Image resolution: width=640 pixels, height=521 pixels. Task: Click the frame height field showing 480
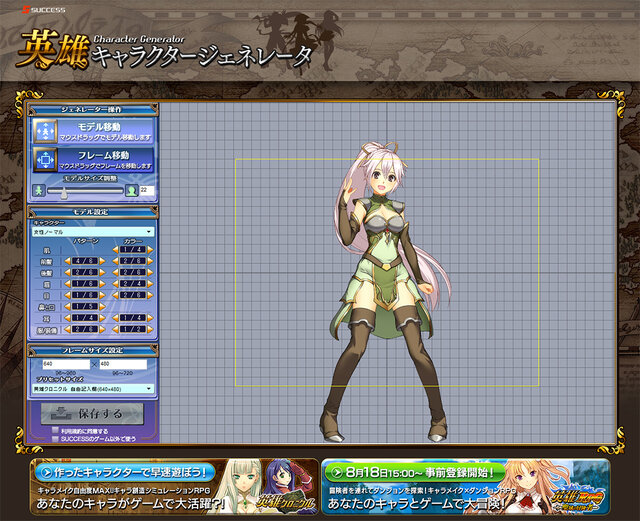click(121, 365)
